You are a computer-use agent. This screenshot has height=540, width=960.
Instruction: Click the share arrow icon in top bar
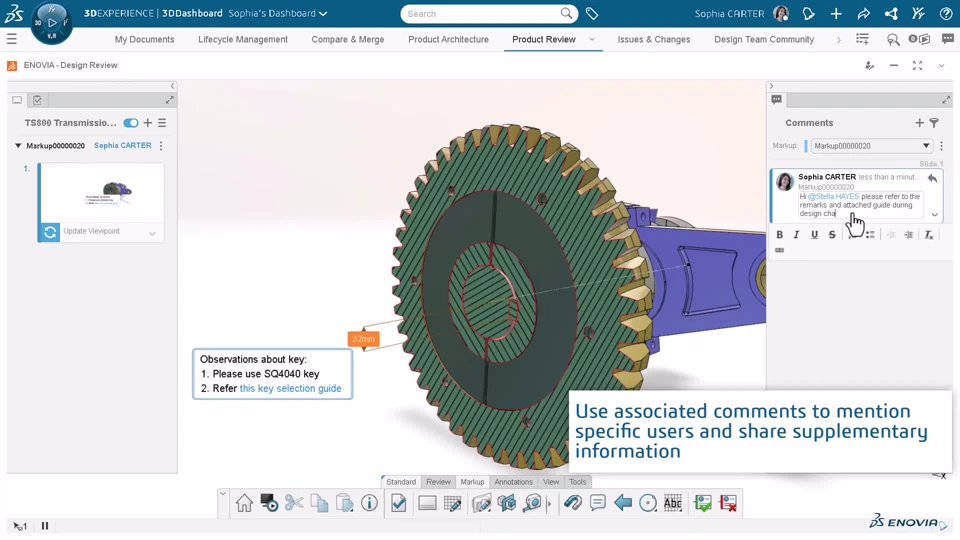click(x=863, y=13)
